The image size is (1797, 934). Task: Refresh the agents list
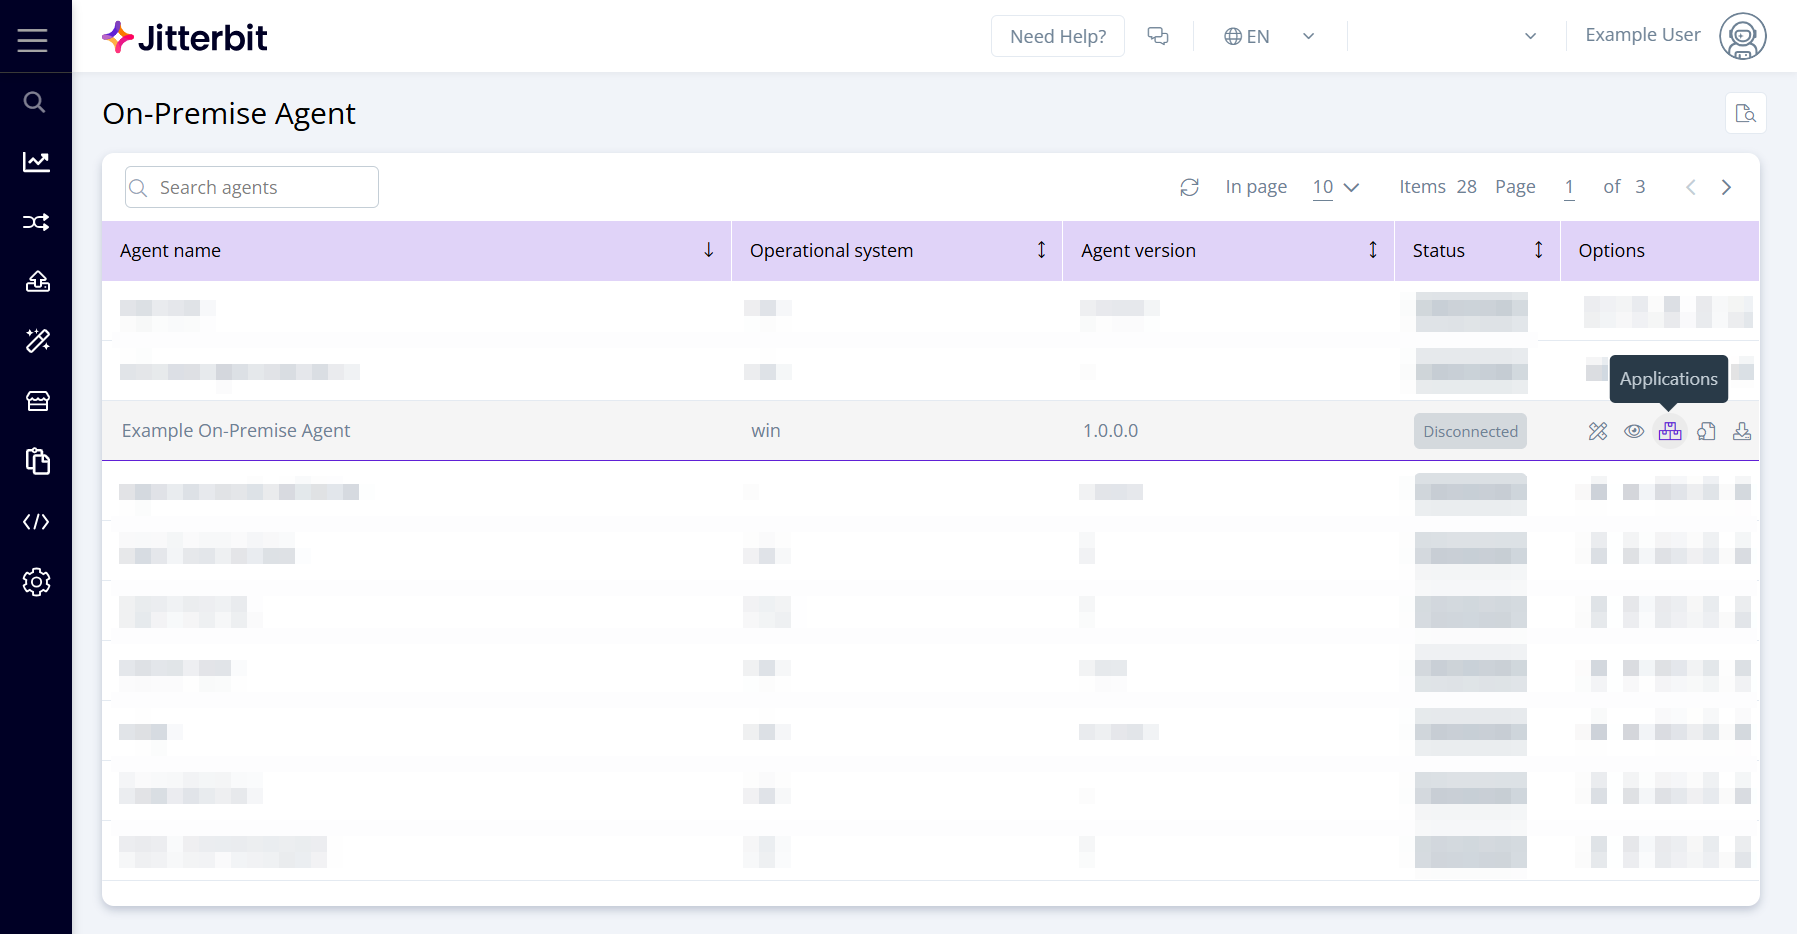[1189, 187]
